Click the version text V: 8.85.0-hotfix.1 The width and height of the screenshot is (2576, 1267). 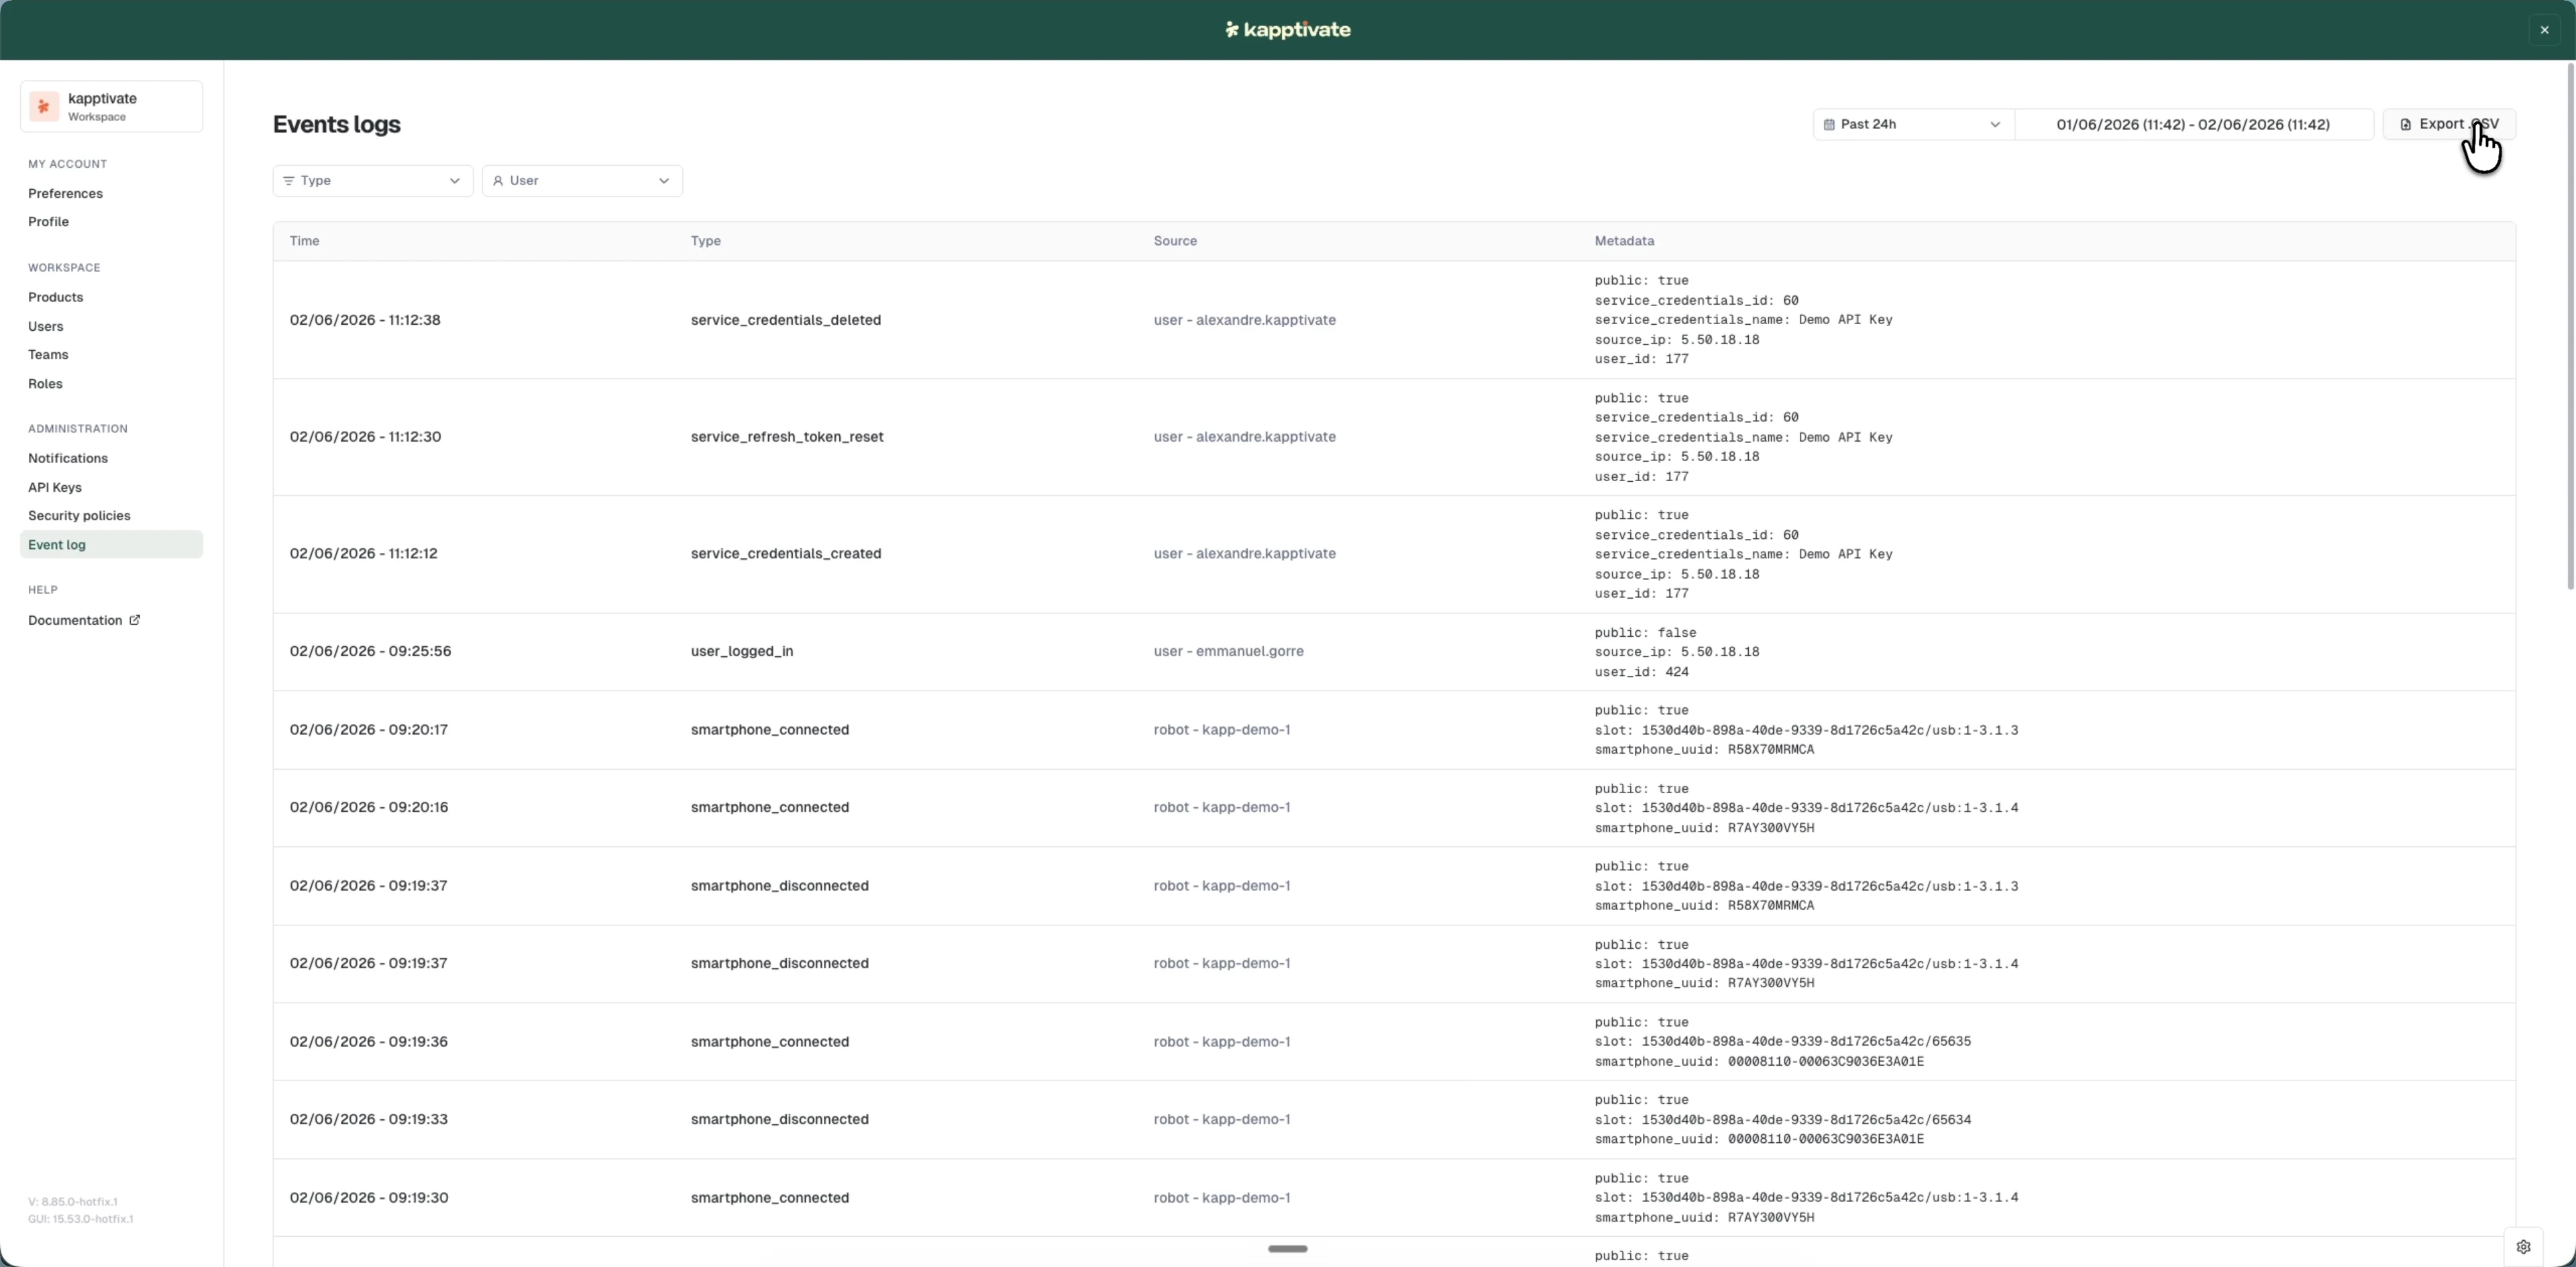pyautogui.click(x=73, y=1202)
